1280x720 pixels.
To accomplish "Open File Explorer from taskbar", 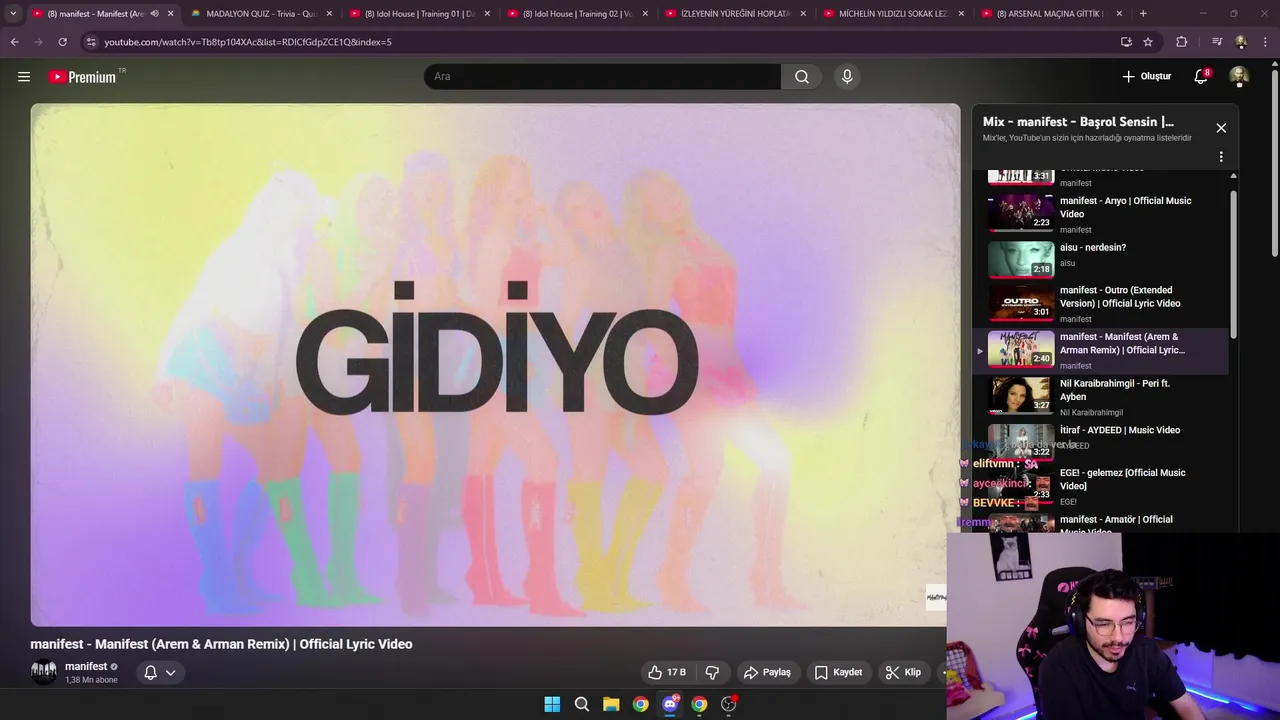I will coord(611,704).
